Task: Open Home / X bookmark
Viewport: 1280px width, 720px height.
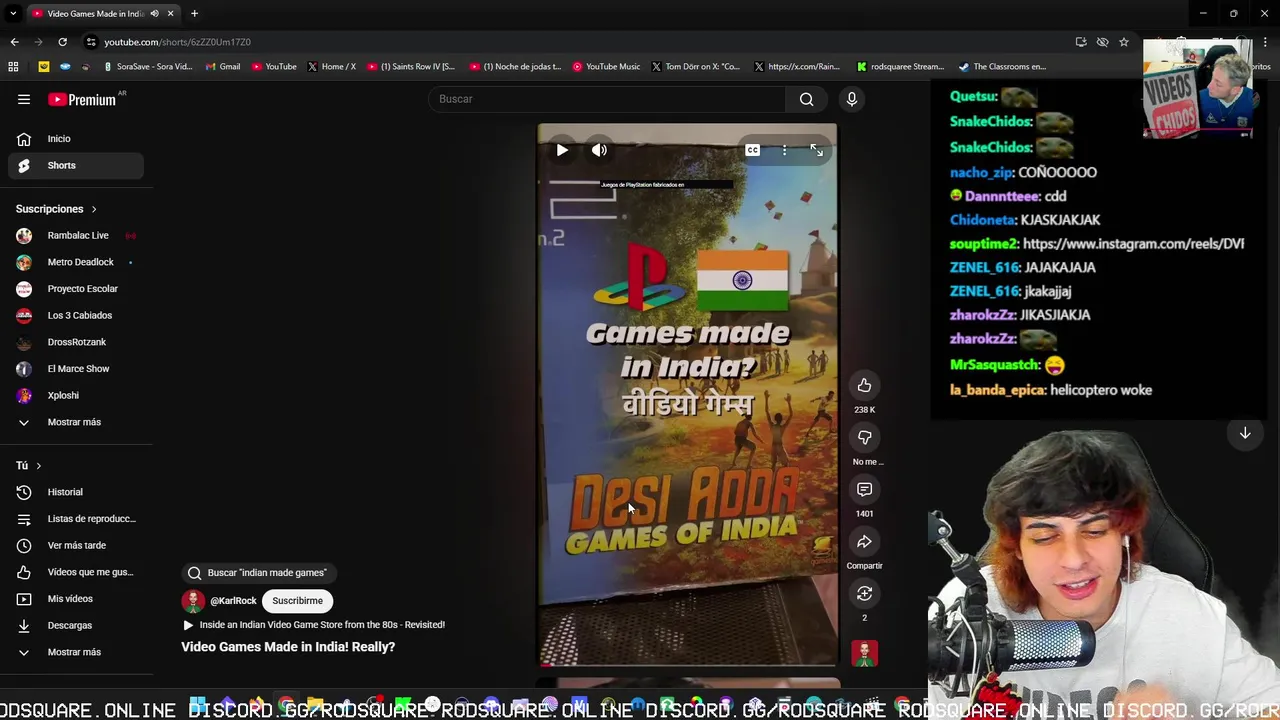Action: pos(331,67)
